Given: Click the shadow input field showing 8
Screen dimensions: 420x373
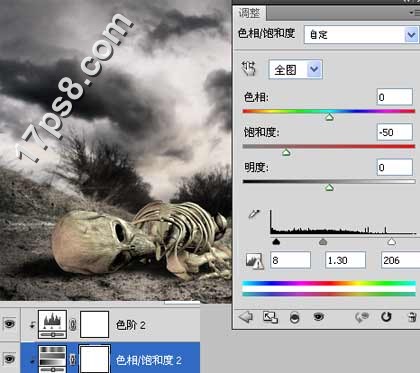Looking at the screenshot, I should point(291,260).
